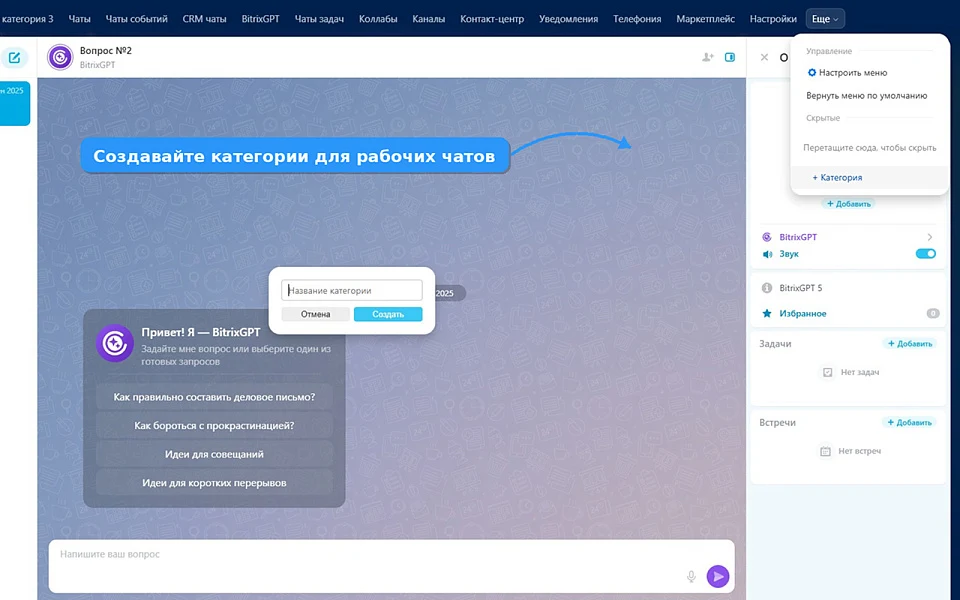The height and width of the screenshot is (600, 960).
Task: Choose 'Идеи для коротких перерывов' prompt
Action: coord(214,483)
